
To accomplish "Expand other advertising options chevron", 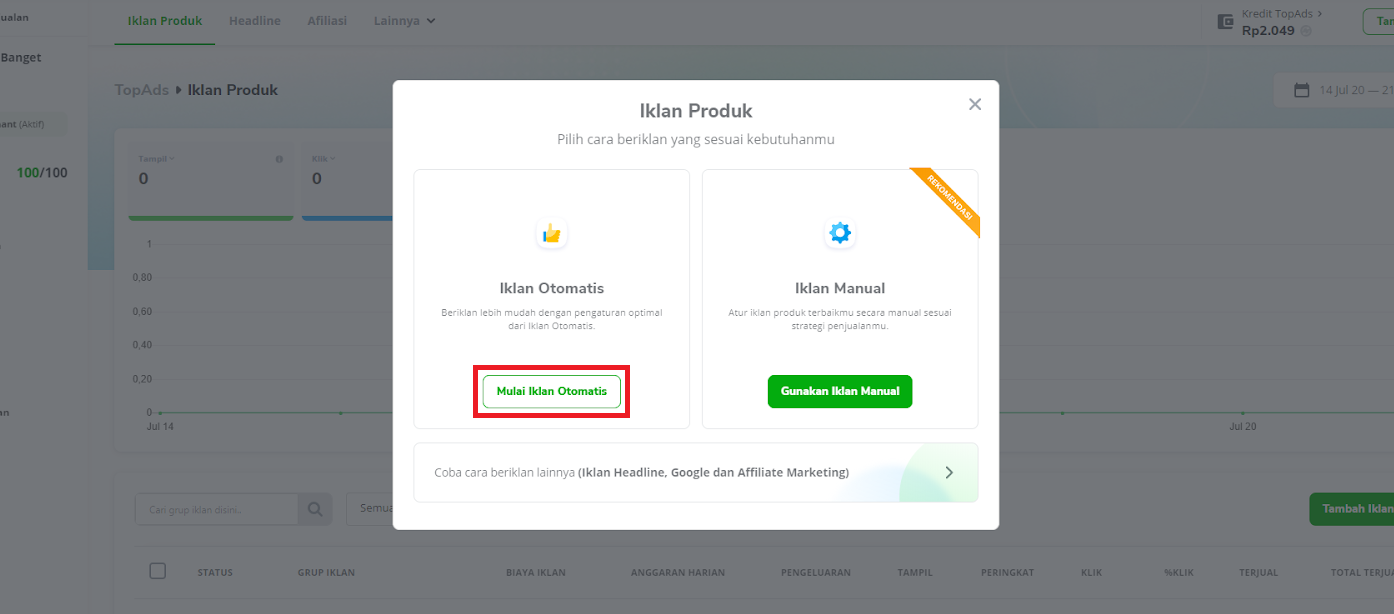I will 949,472.
